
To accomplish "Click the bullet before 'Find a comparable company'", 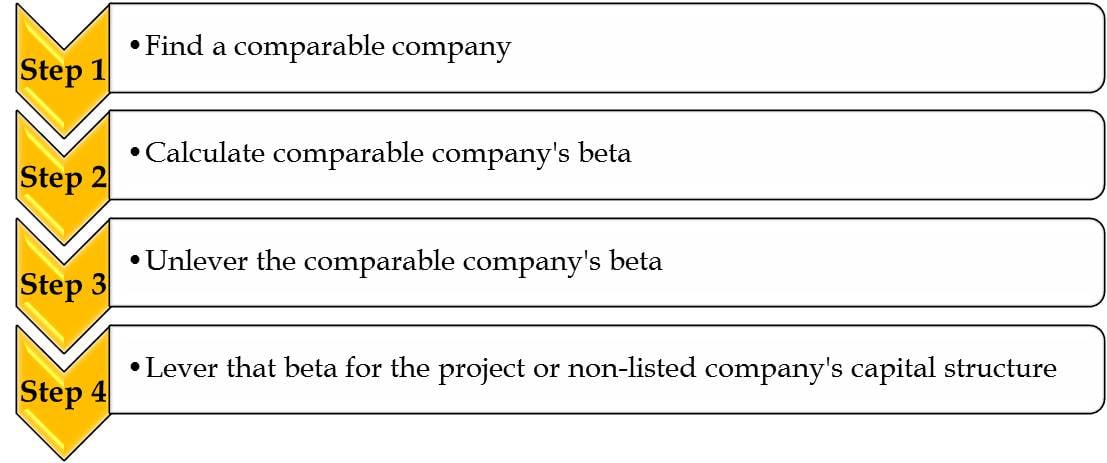I will point(135,47).
